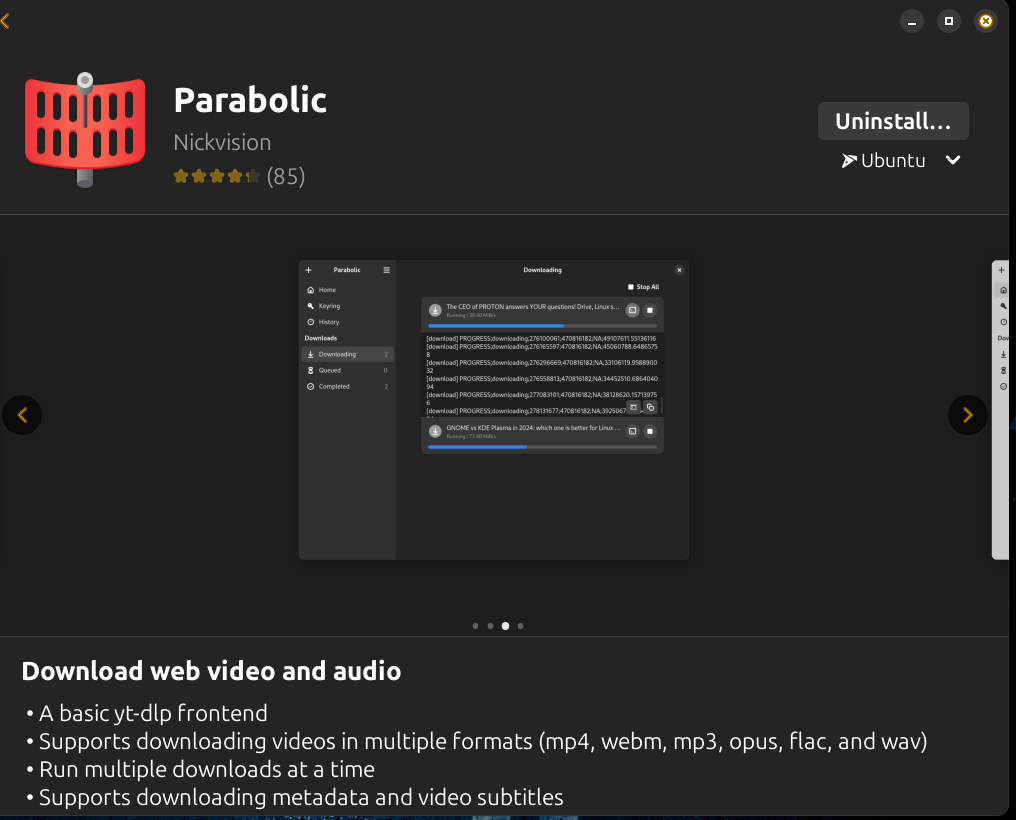Click the Uninstall… button
Viewport: 1016px width, 820px height.
893,121
